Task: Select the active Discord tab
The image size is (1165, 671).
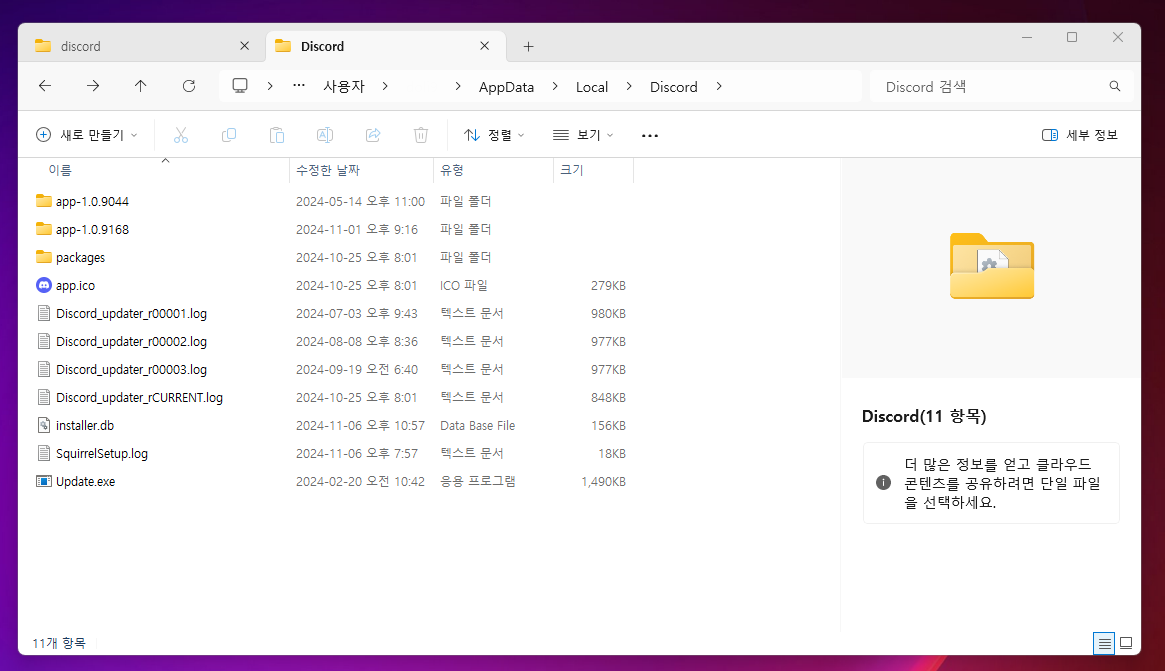Action: pos(386,46)
